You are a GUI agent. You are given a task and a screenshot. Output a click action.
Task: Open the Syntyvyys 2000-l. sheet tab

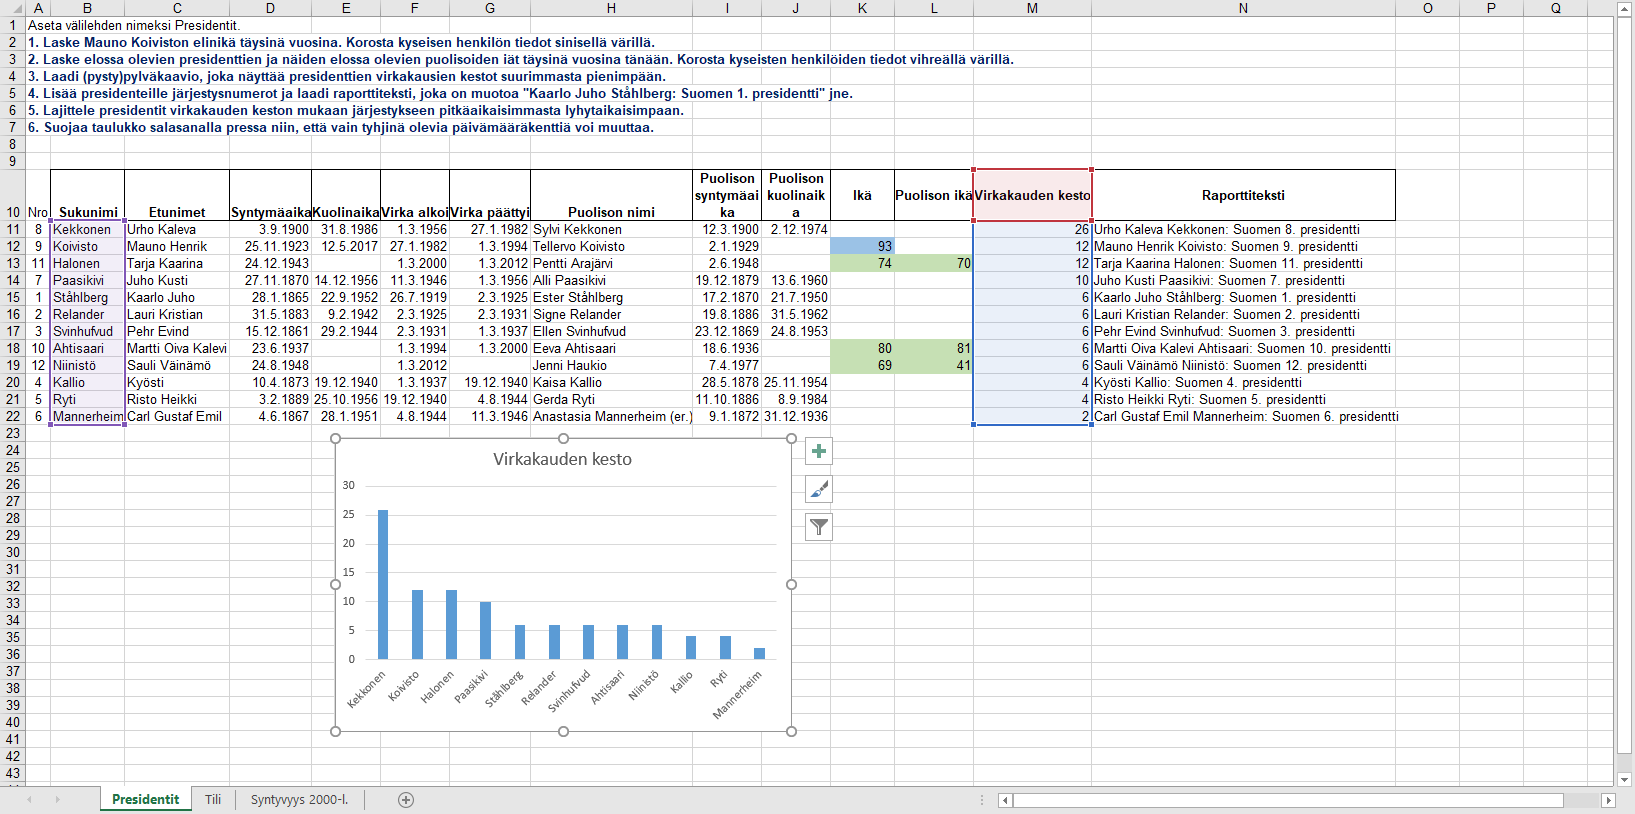(x=299, y=800)
